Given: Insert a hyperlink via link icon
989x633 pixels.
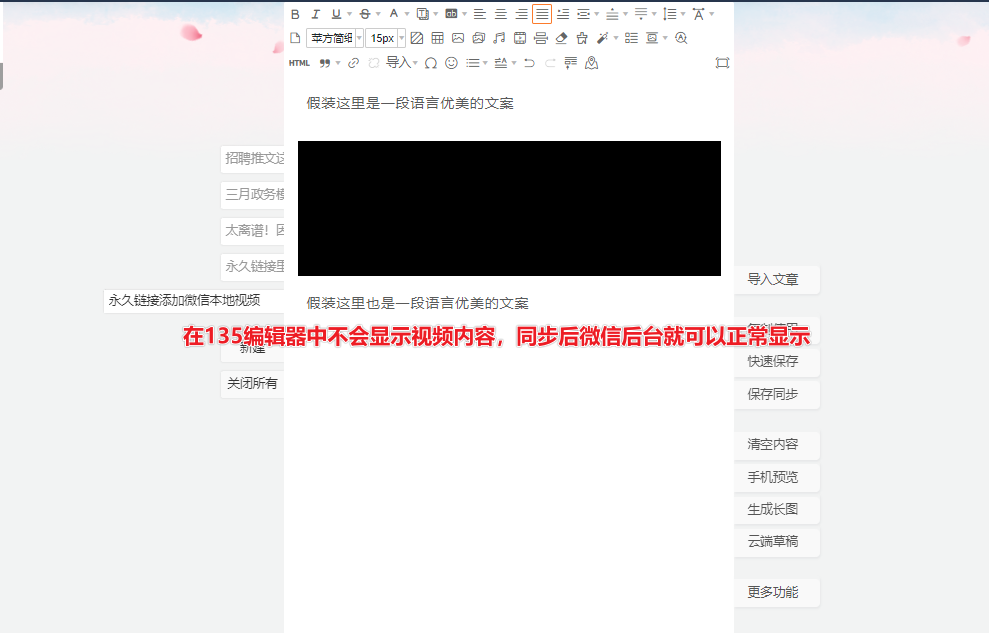Looking at the screenshot, I should tap(353, 63).
